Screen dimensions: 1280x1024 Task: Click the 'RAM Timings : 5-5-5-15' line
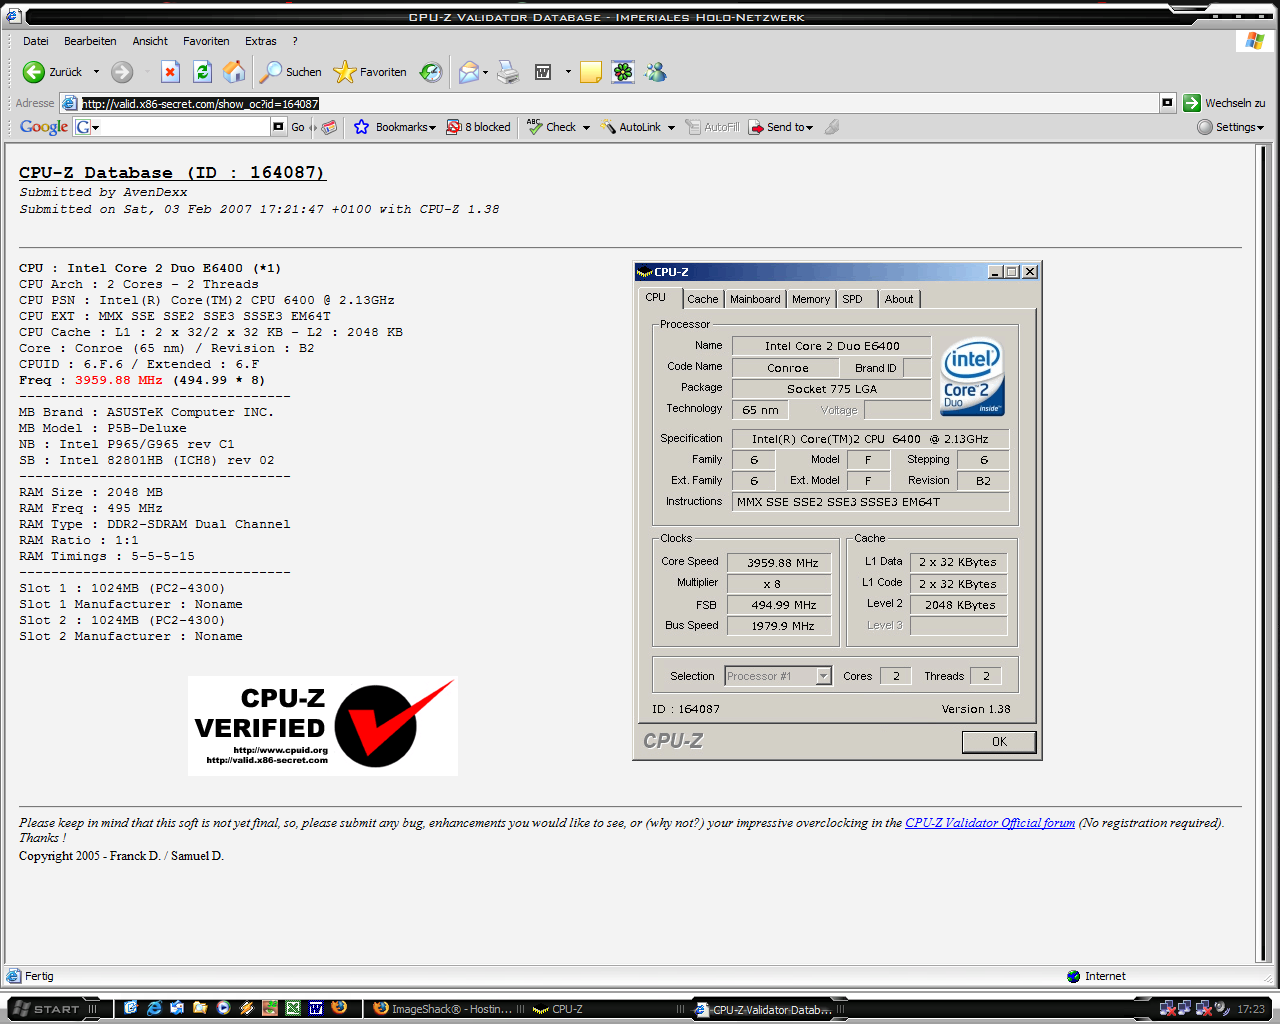pos(107,556)
